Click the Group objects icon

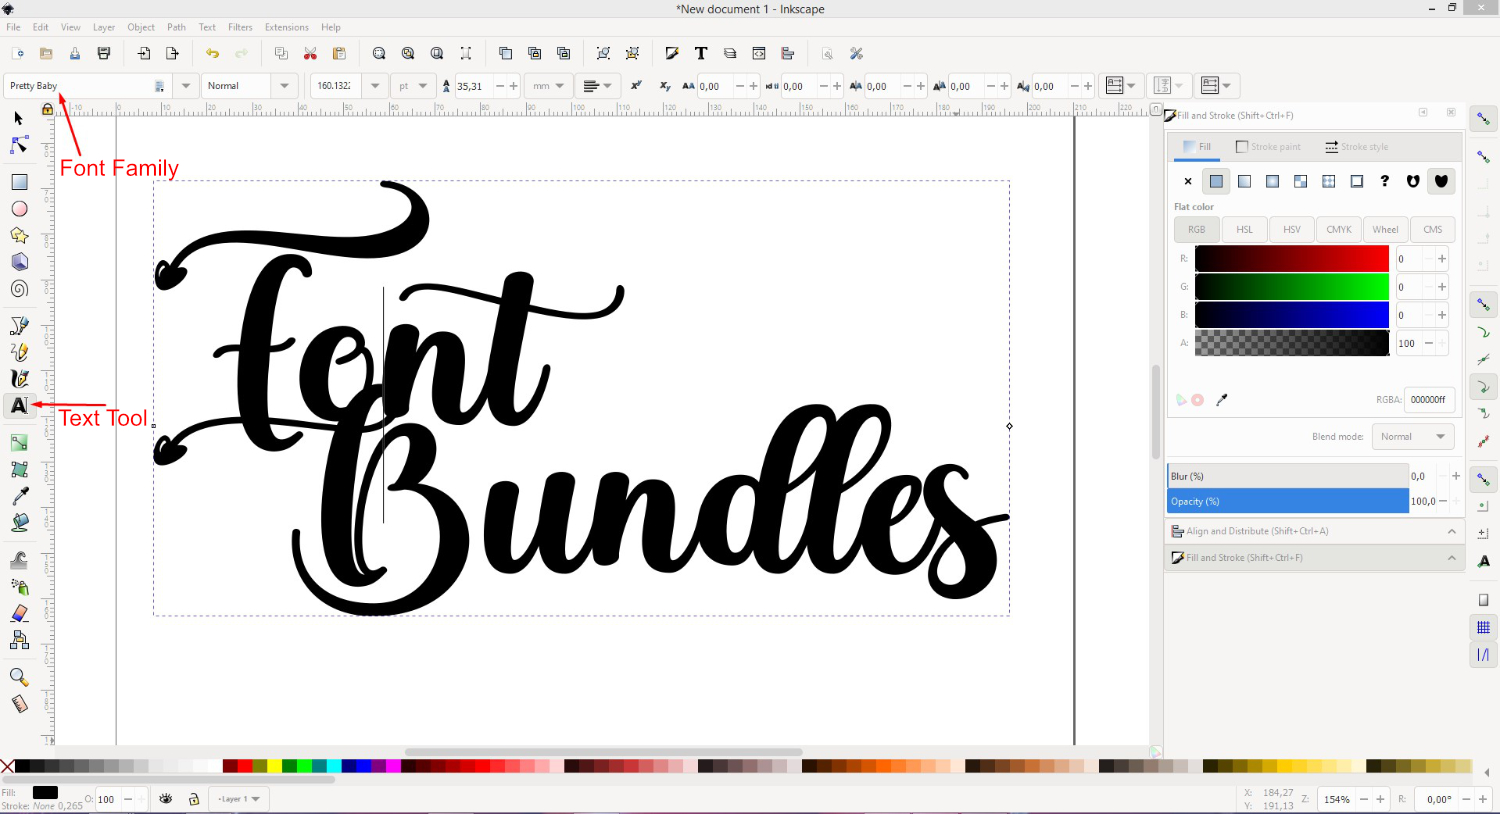click(603, 54)
